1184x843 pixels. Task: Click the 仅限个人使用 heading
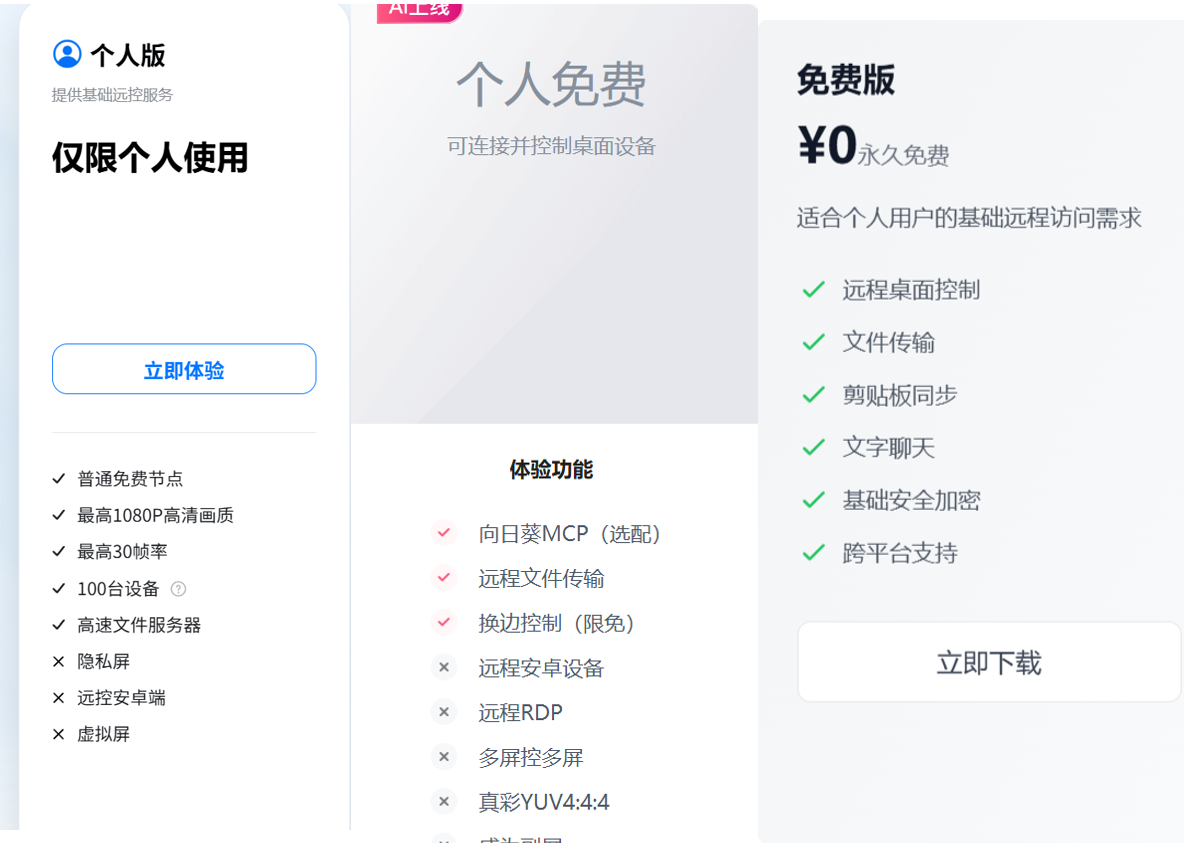150,157
